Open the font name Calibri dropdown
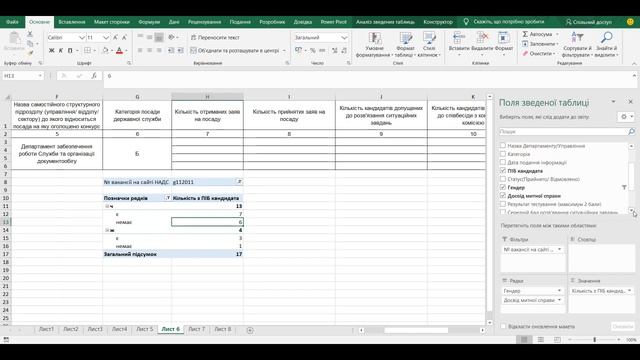 [x=82, y=38]
